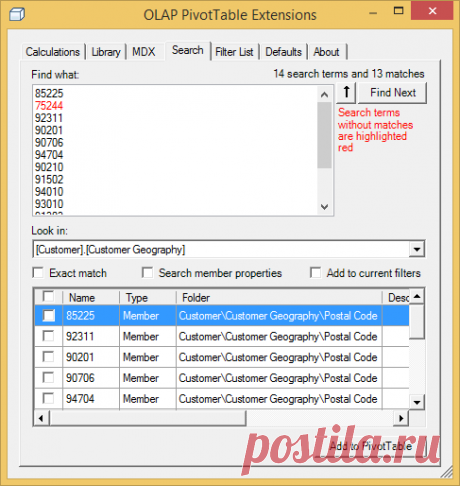460x486 pixels.
Task: Maximize the OLAP PivotTable Extensions window
Action: click(398, 11)
